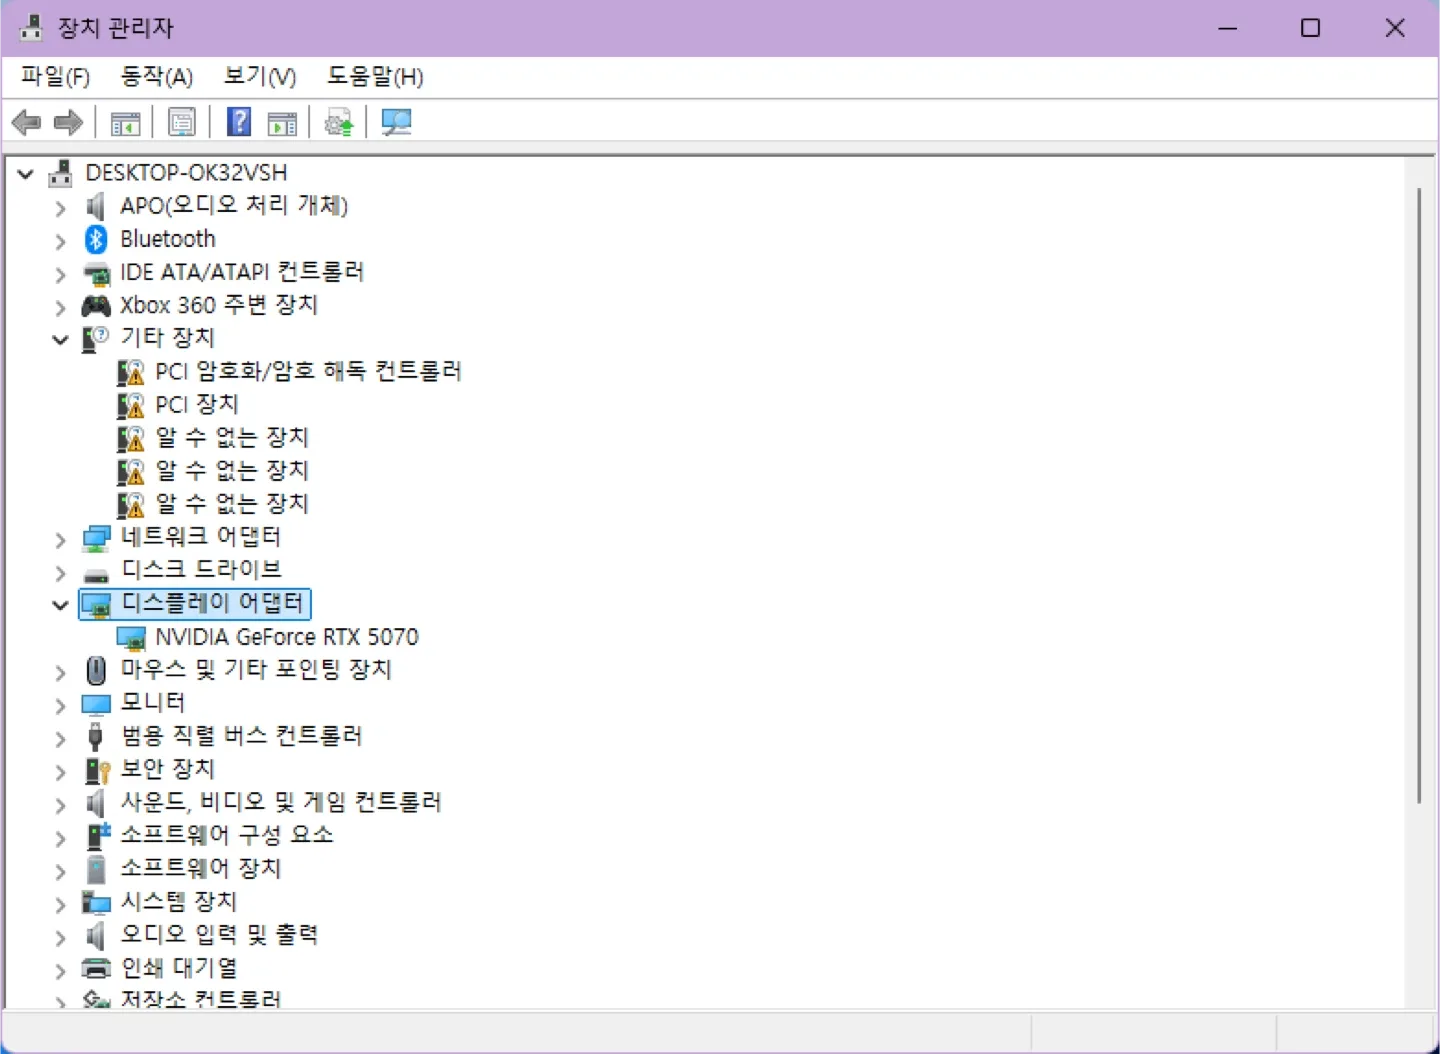Click the Back arrow in the toolbar
Image resolution: width=1440 pixels, height=1054 pixels.
coord(26,123)
